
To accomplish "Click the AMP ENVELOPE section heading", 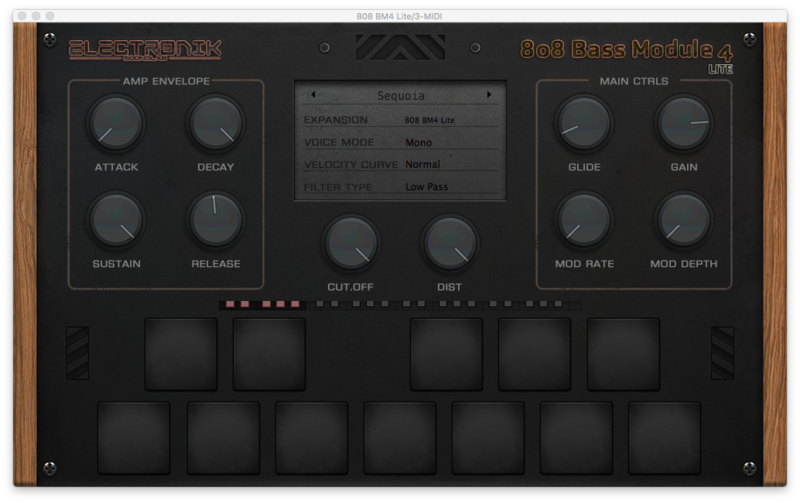I will coord(166,81).
